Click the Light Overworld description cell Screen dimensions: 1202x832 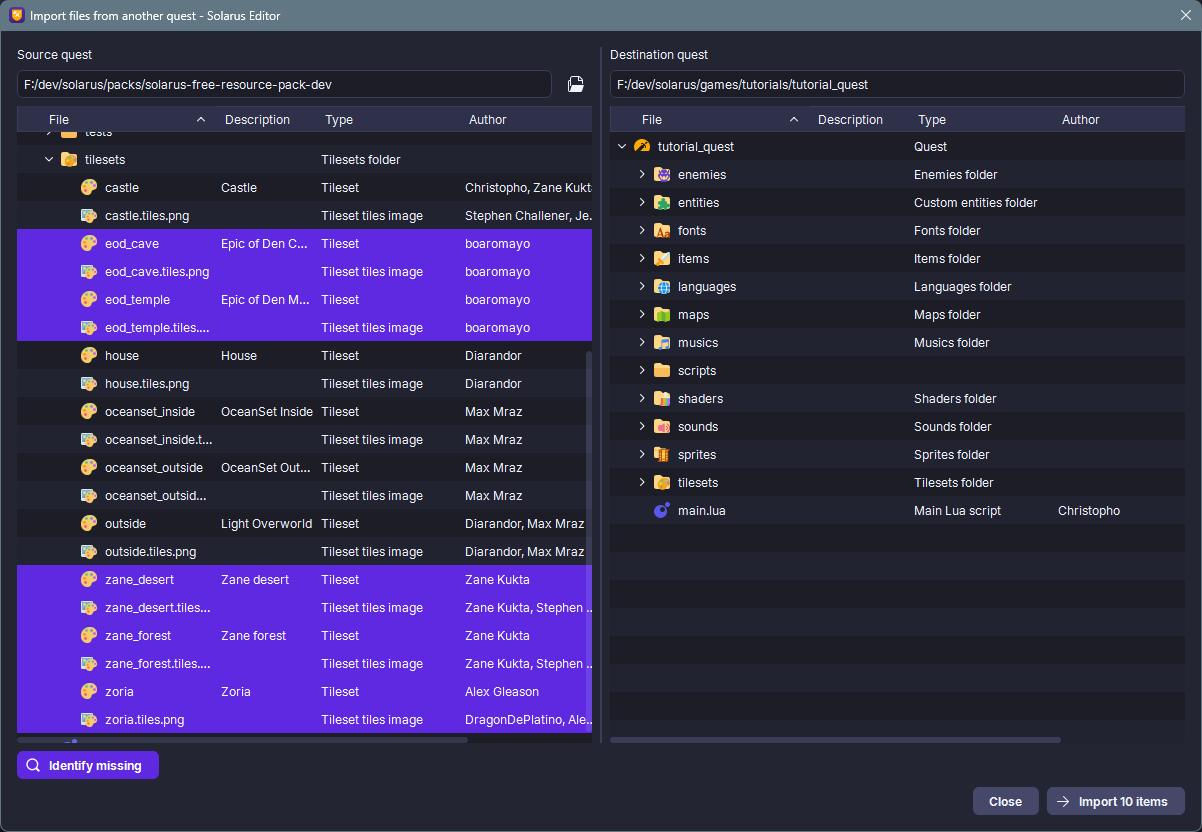click(266, 523)
